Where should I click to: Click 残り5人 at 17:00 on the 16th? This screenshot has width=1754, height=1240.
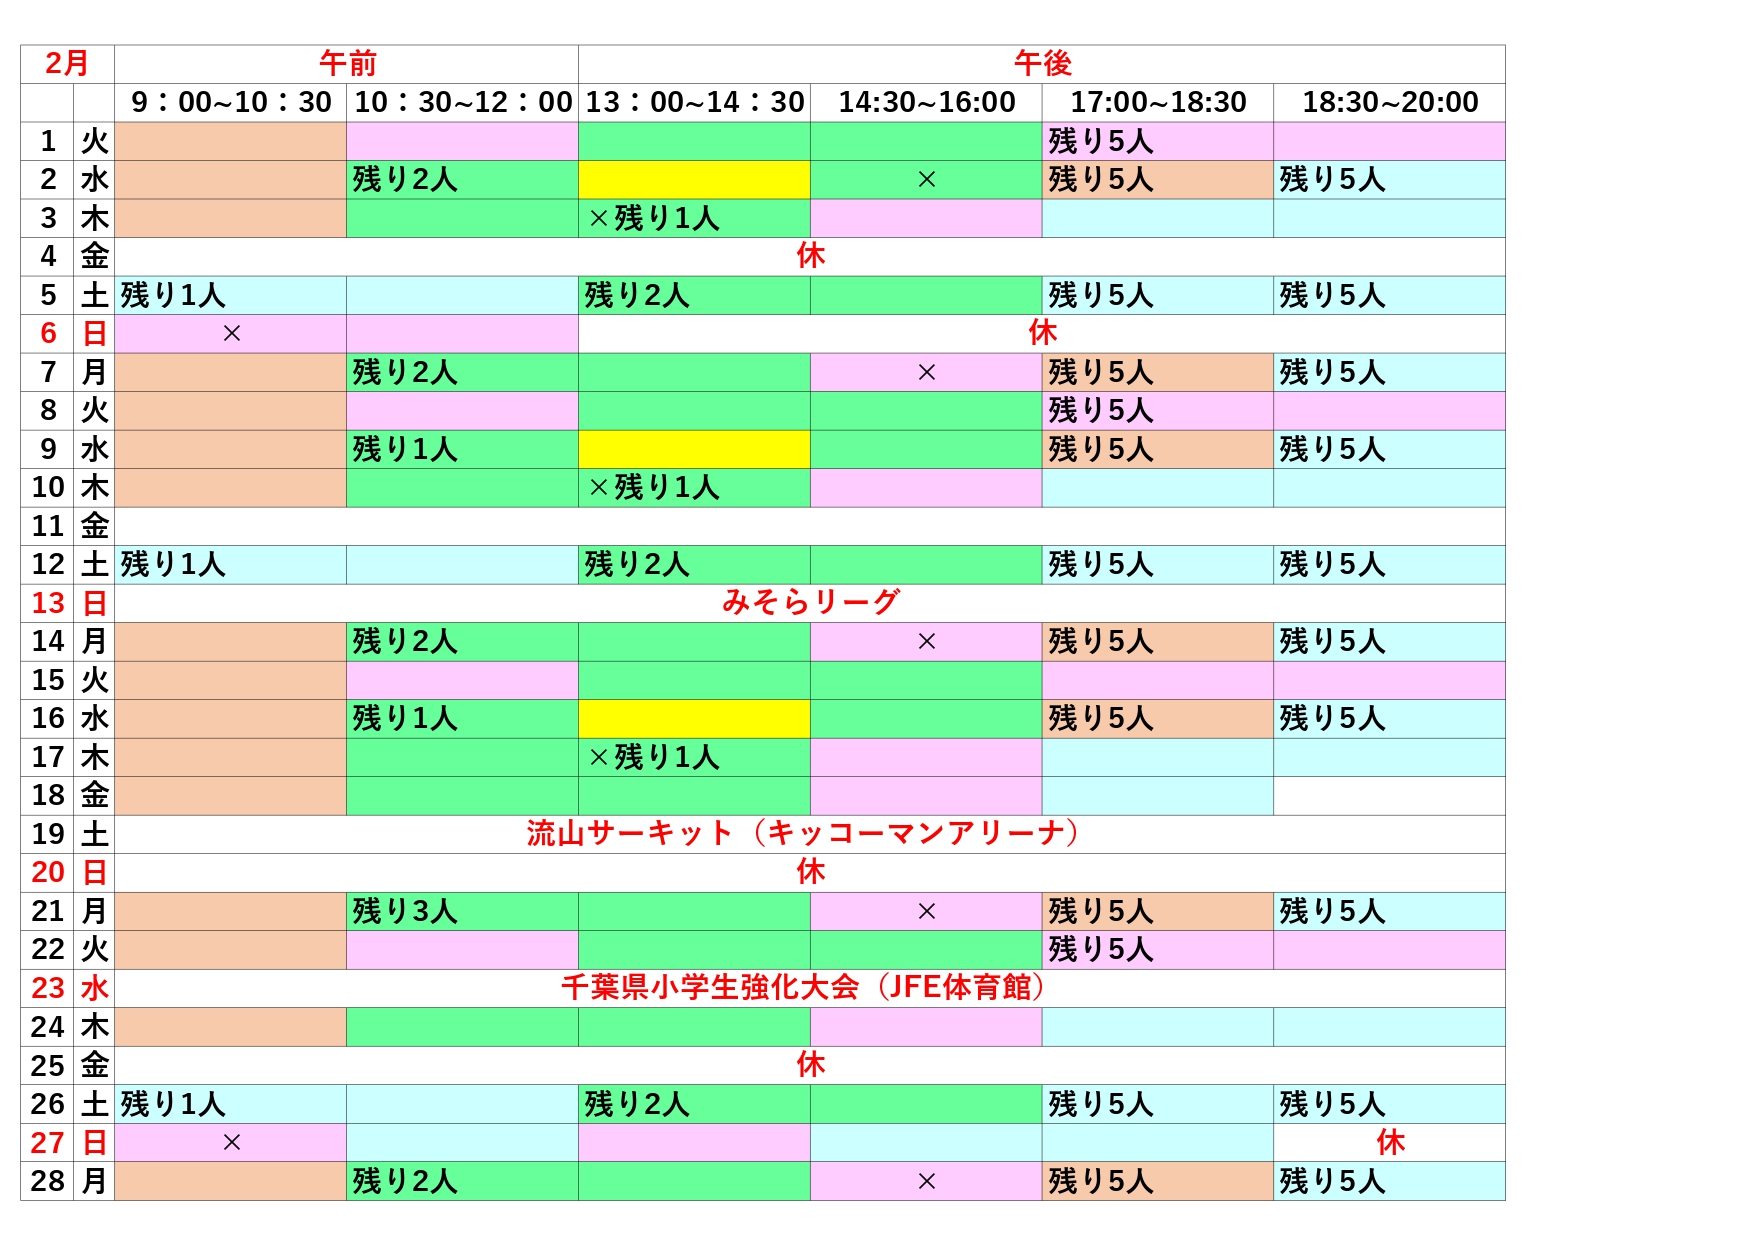[x=1101, y=718]
